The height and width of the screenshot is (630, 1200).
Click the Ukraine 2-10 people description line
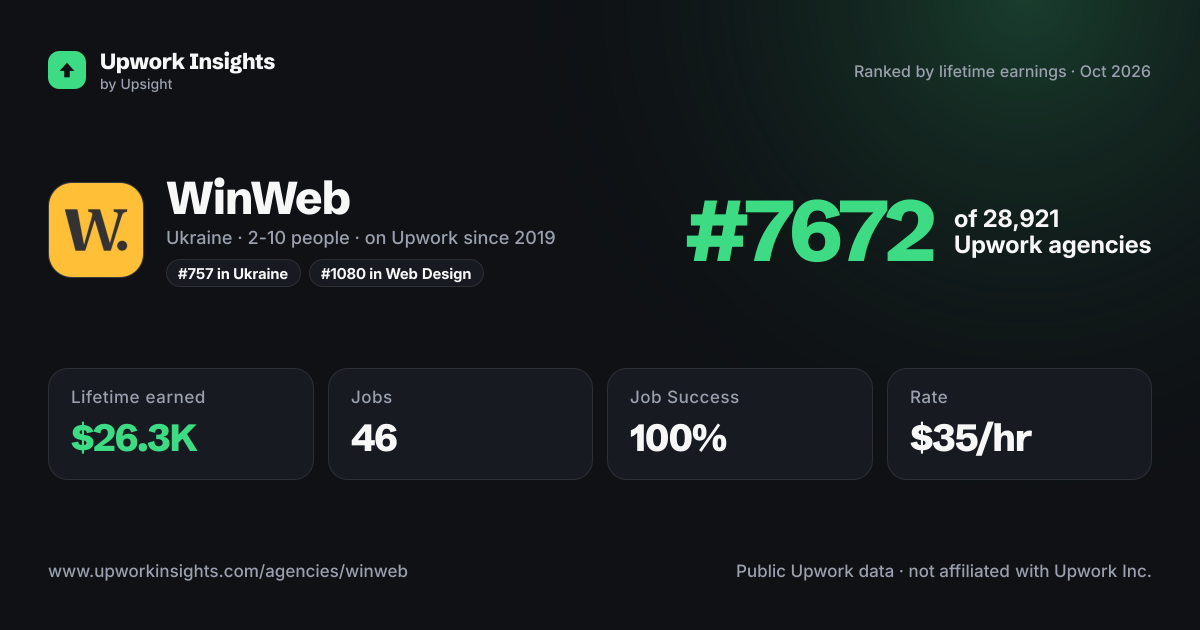(361, 238)
